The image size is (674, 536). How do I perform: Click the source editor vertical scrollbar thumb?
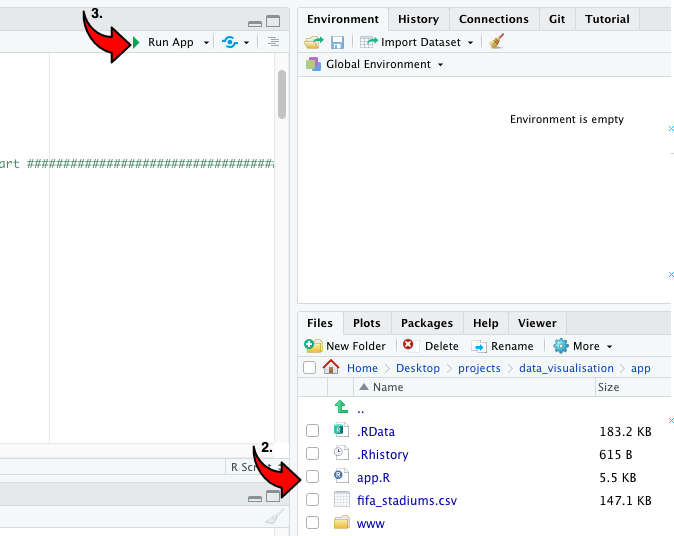[x=282, y=95]
